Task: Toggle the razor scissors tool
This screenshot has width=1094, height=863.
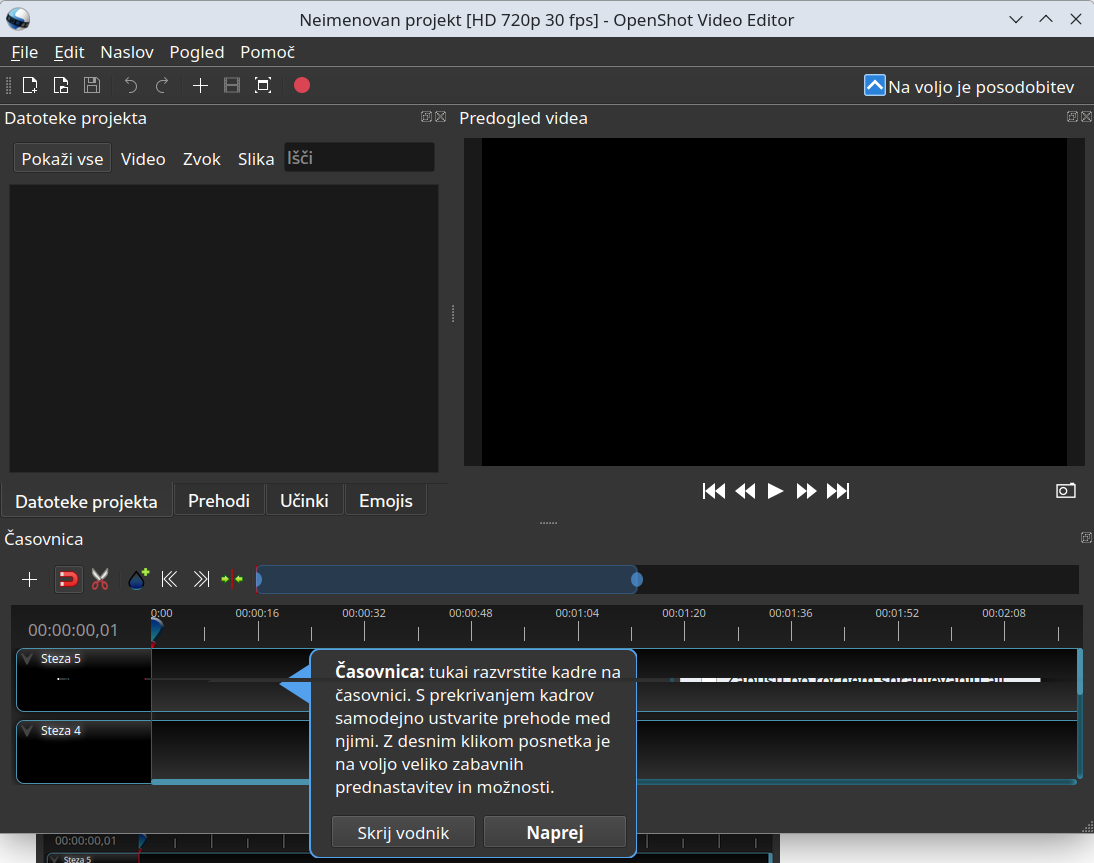Action: (x=100, y=579)
